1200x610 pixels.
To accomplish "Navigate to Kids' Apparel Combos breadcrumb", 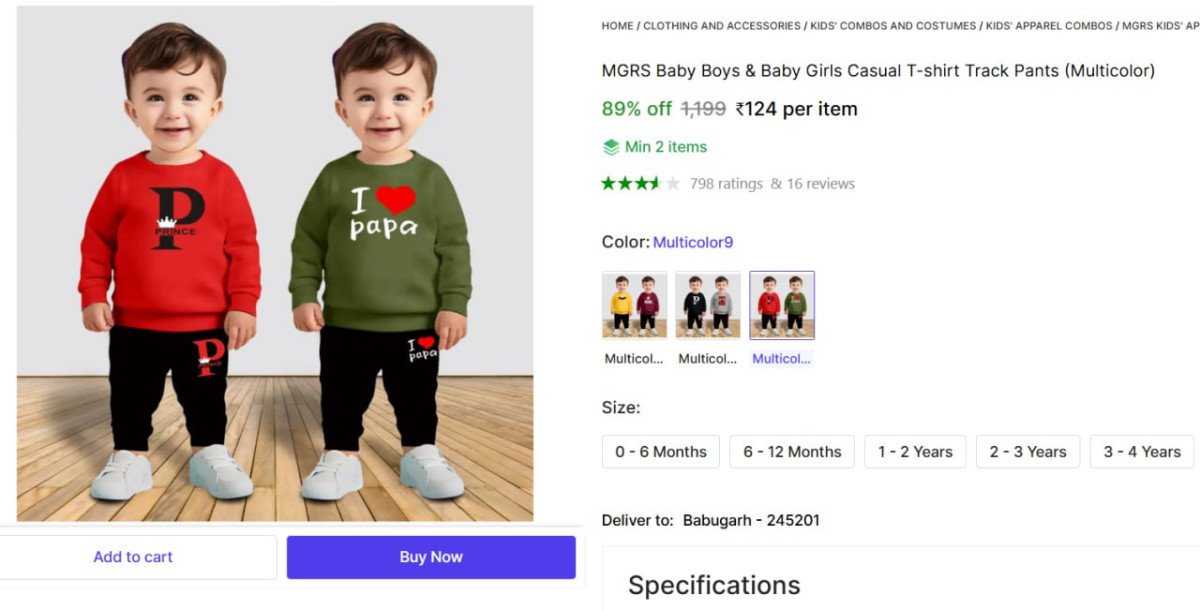I will pyautogui.click(x=1049, y=26).
